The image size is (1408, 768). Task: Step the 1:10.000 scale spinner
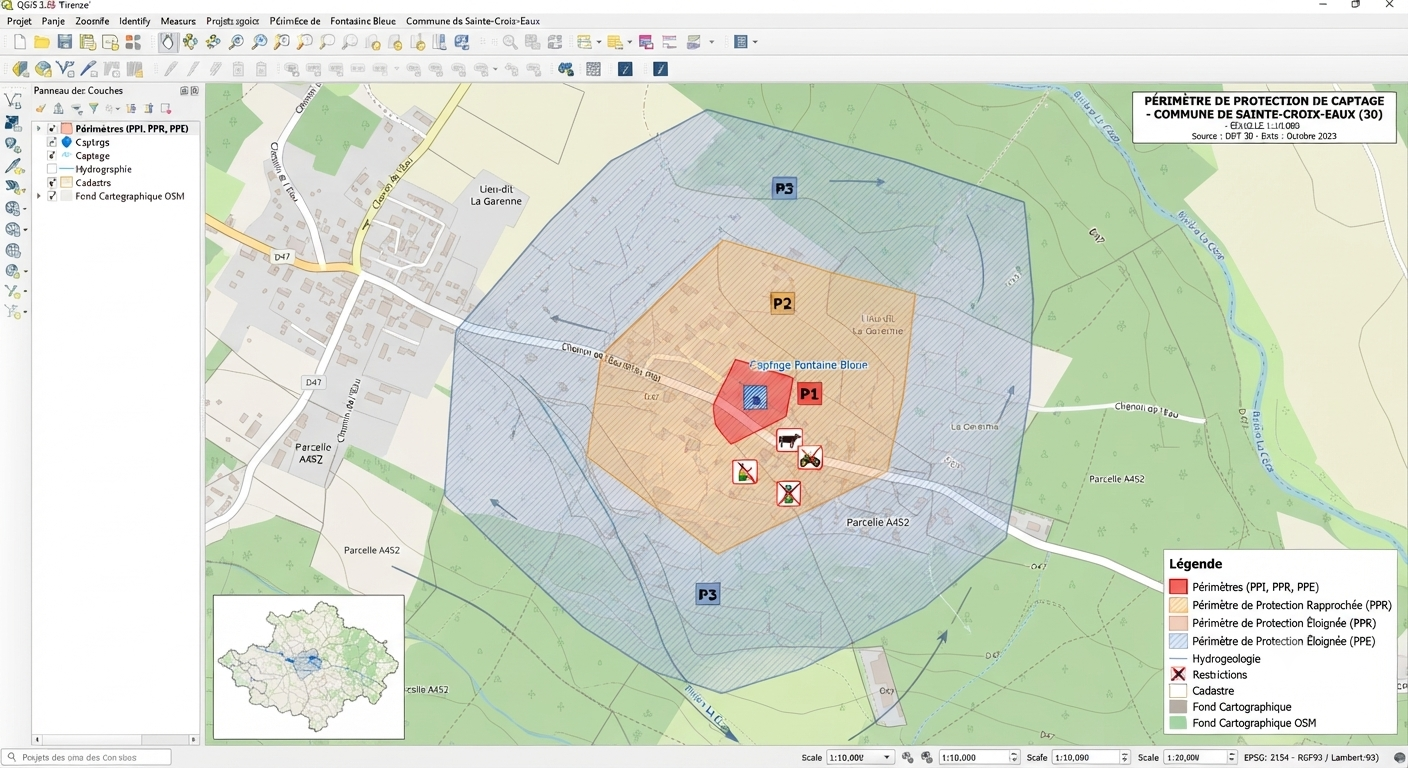(x=1014, y=758)
